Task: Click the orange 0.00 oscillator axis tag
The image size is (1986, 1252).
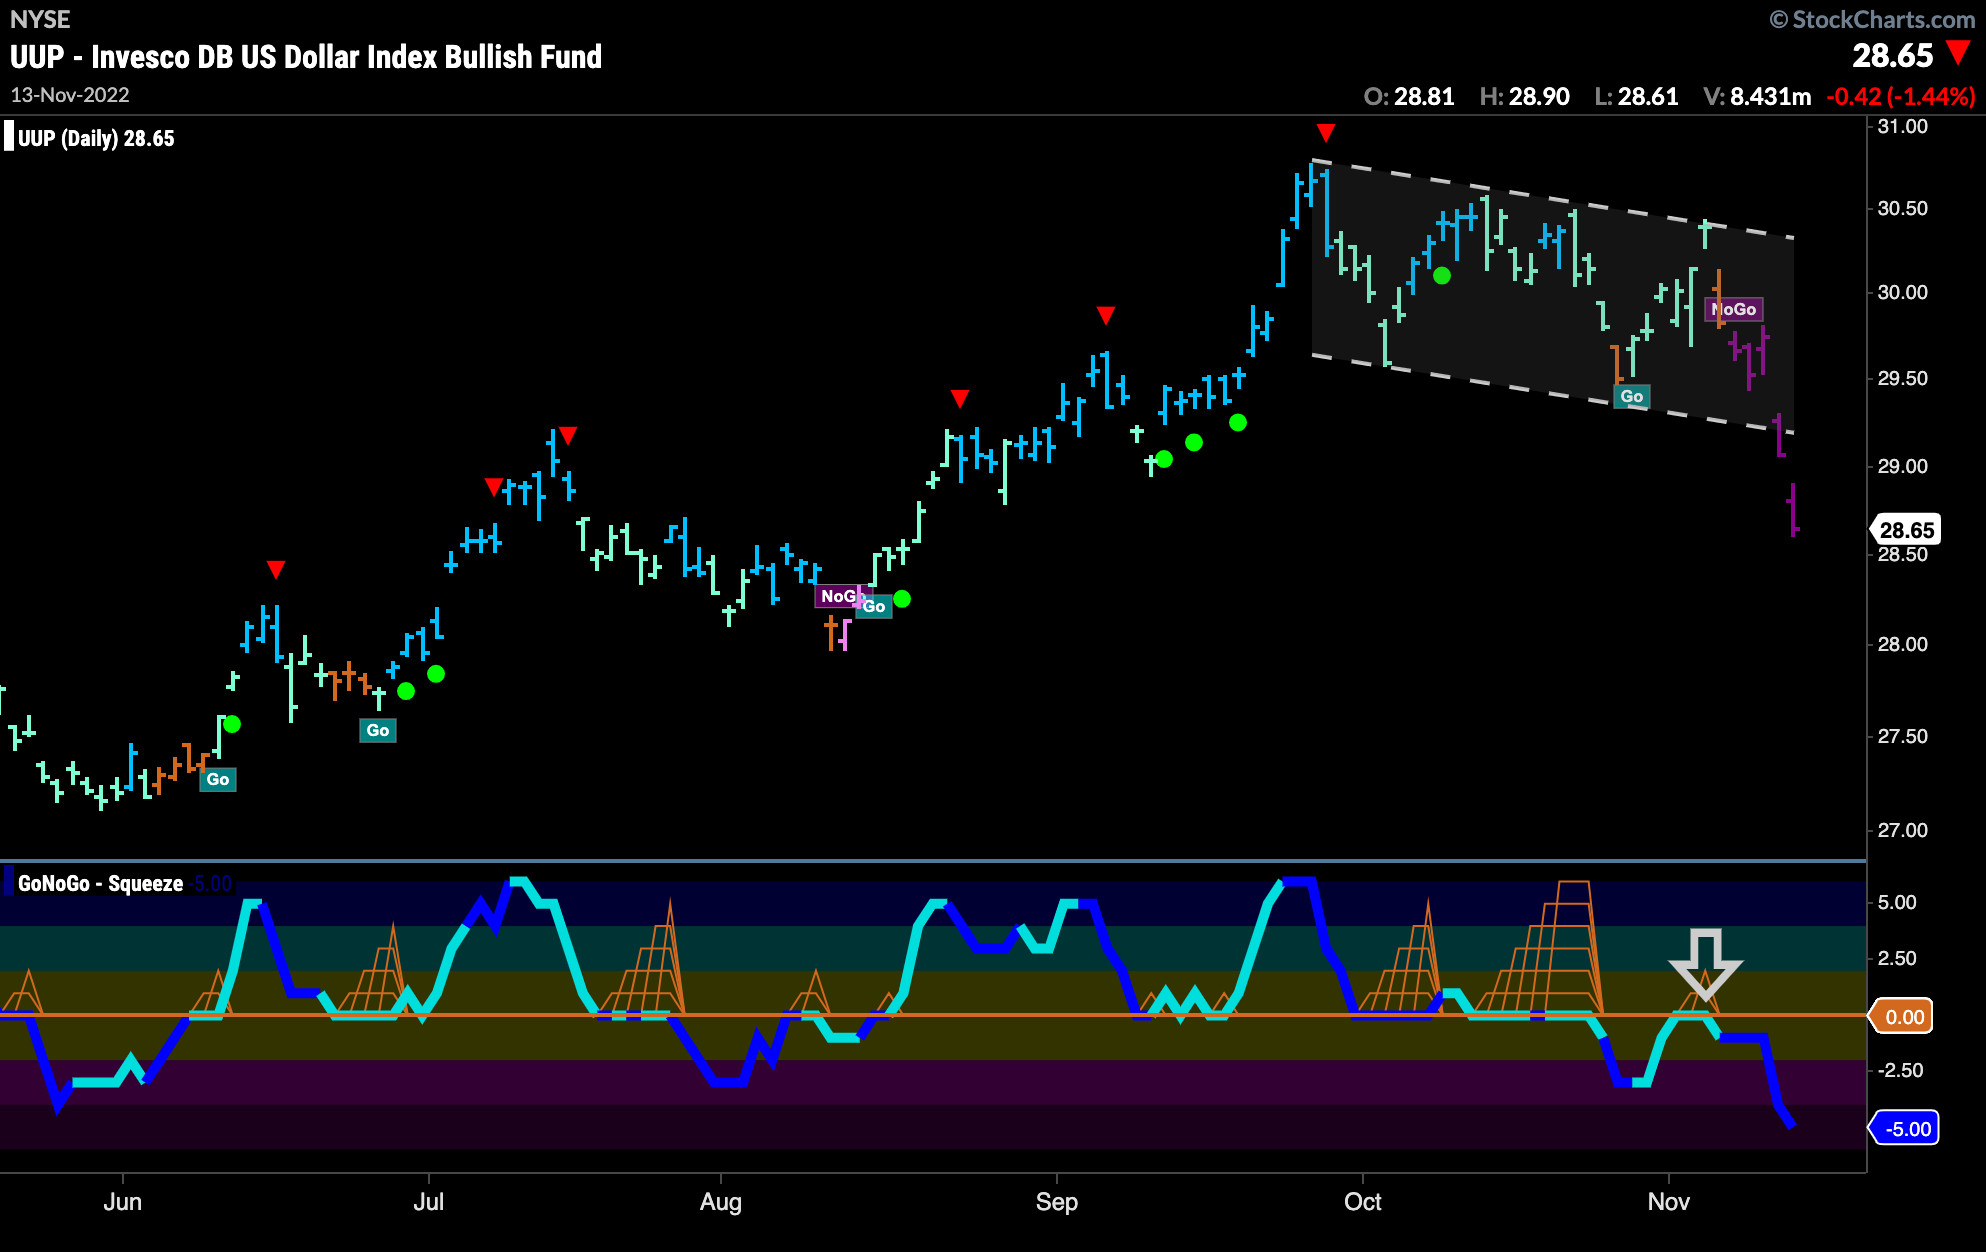Action: [1903, 1017]
